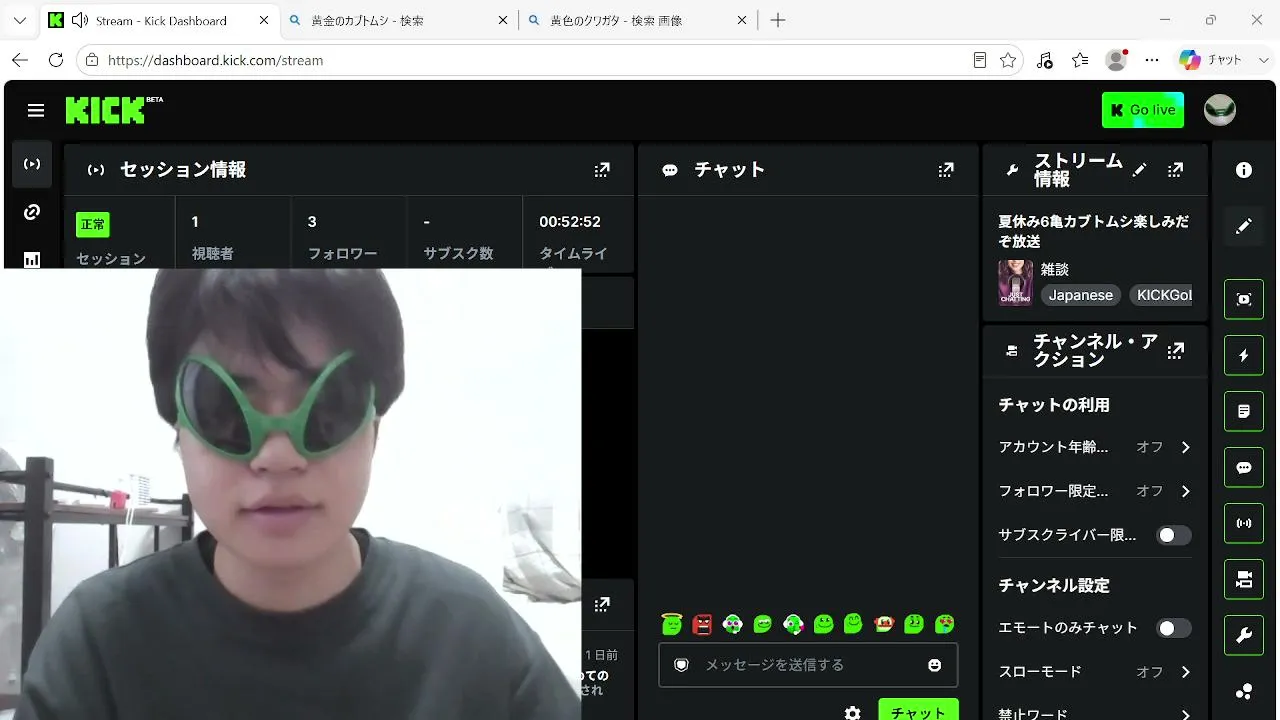Go back in the browser

click(20, 60)
